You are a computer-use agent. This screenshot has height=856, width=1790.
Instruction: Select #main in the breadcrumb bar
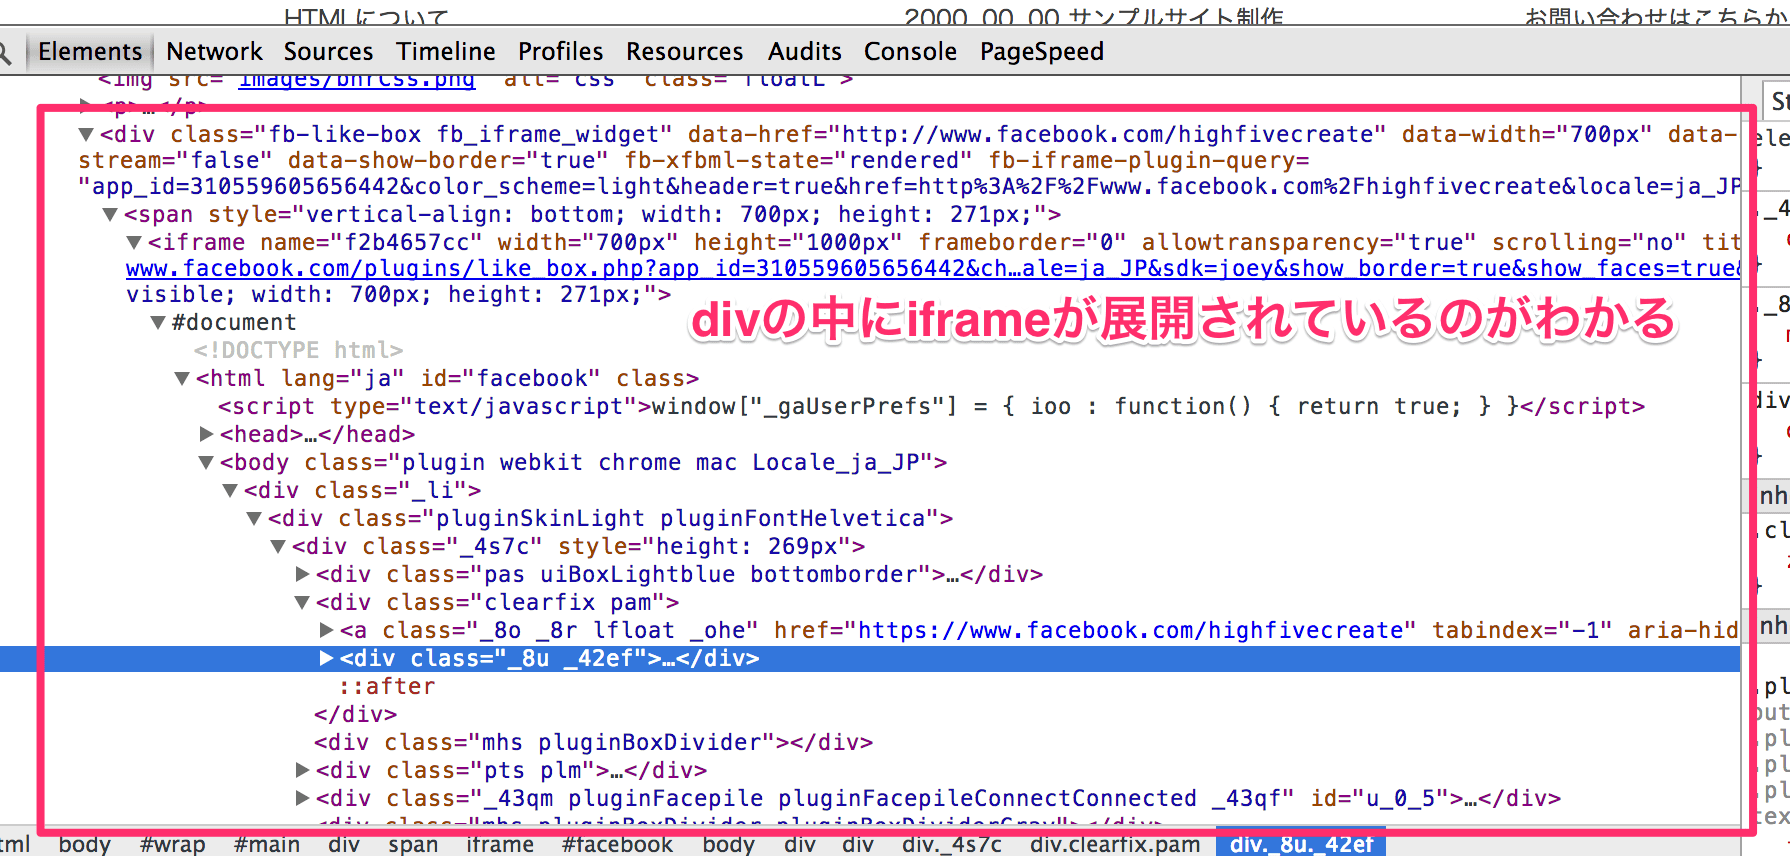coord(267,844)
